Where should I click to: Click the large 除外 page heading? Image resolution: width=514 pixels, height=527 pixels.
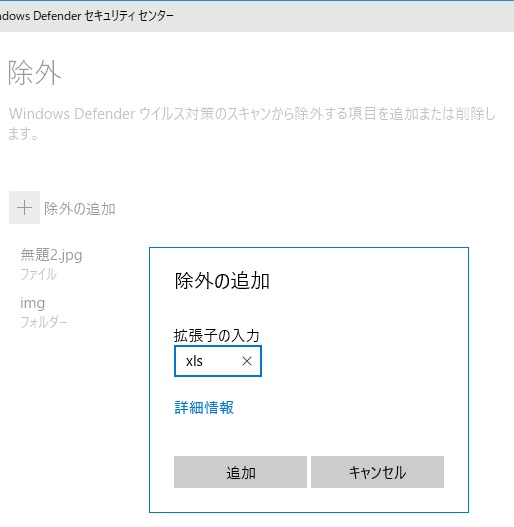point(34,73)
